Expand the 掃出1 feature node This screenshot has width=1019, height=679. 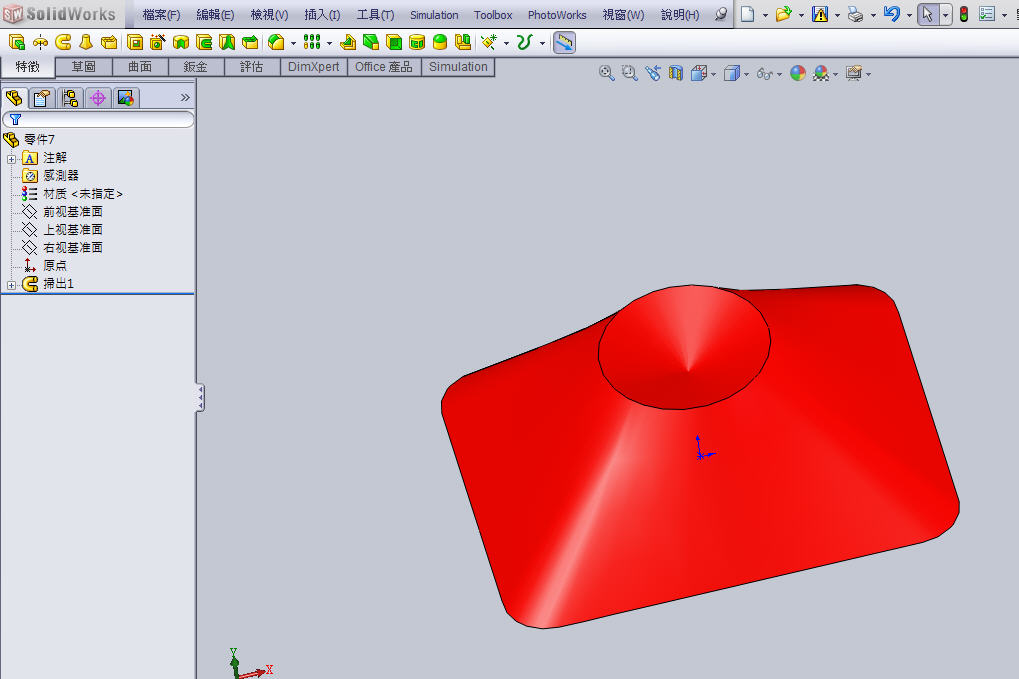pyautogui.click(x=11, y=285)
